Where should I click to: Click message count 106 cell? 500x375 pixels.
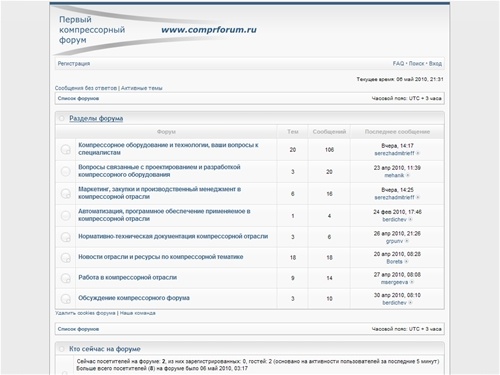(x=329, y=150)
